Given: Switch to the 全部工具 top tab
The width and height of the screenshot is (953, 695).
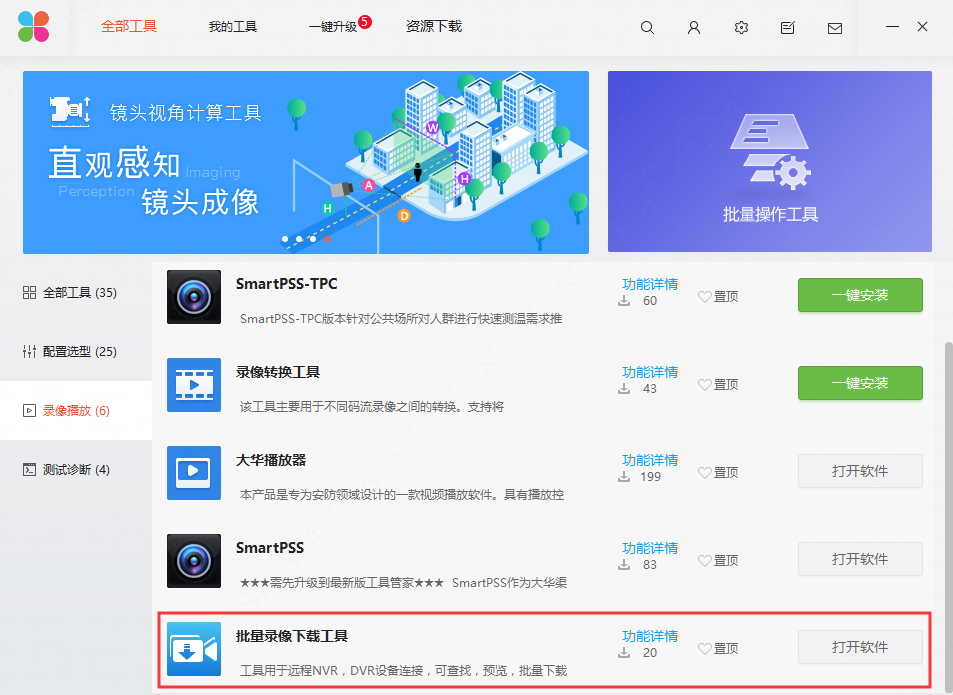Looking at the screenshot, I should pos(129,27).
